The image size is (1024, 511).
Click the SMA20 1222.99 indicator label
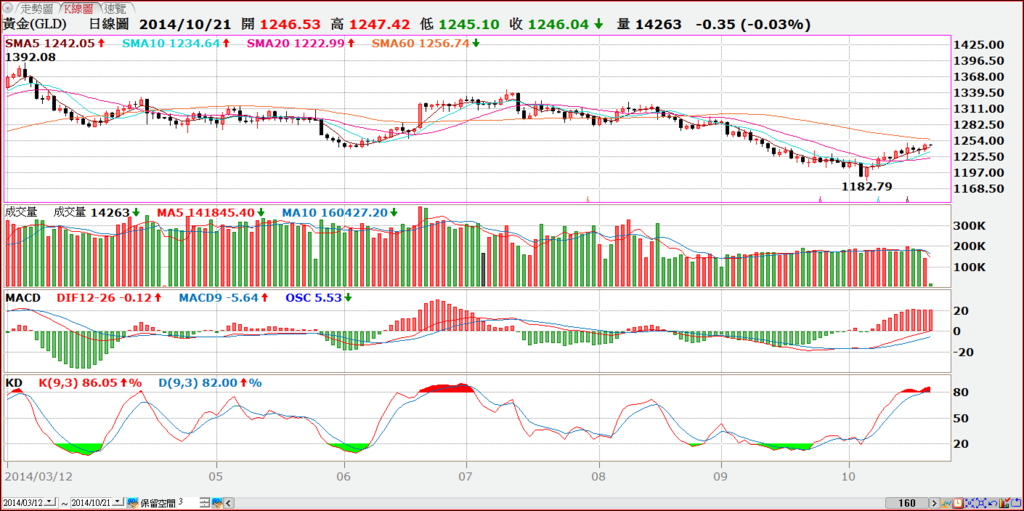295,43
